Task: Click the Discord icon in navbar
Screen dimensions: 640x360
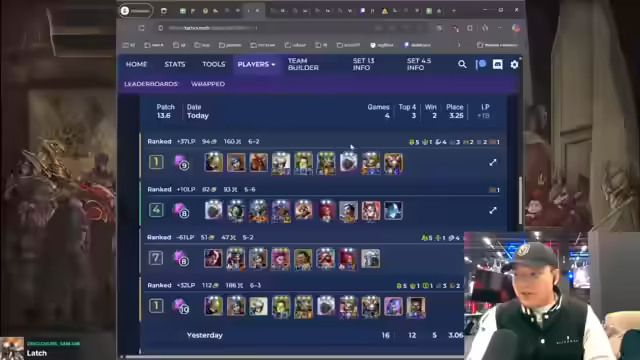Action: click(498, 64)
